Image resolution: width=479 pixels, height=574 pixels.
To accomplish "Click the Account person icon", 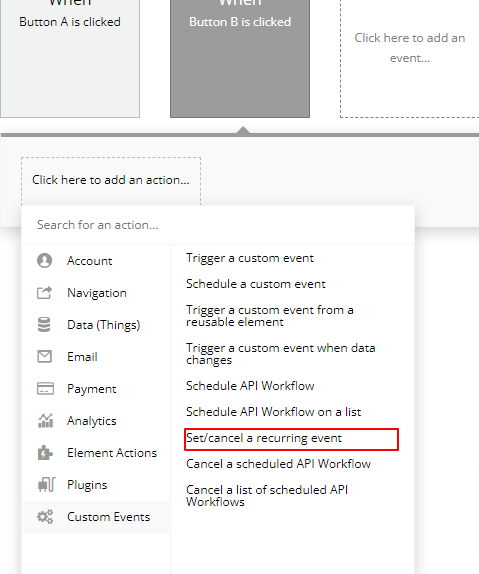I will (x=44, y=261).
